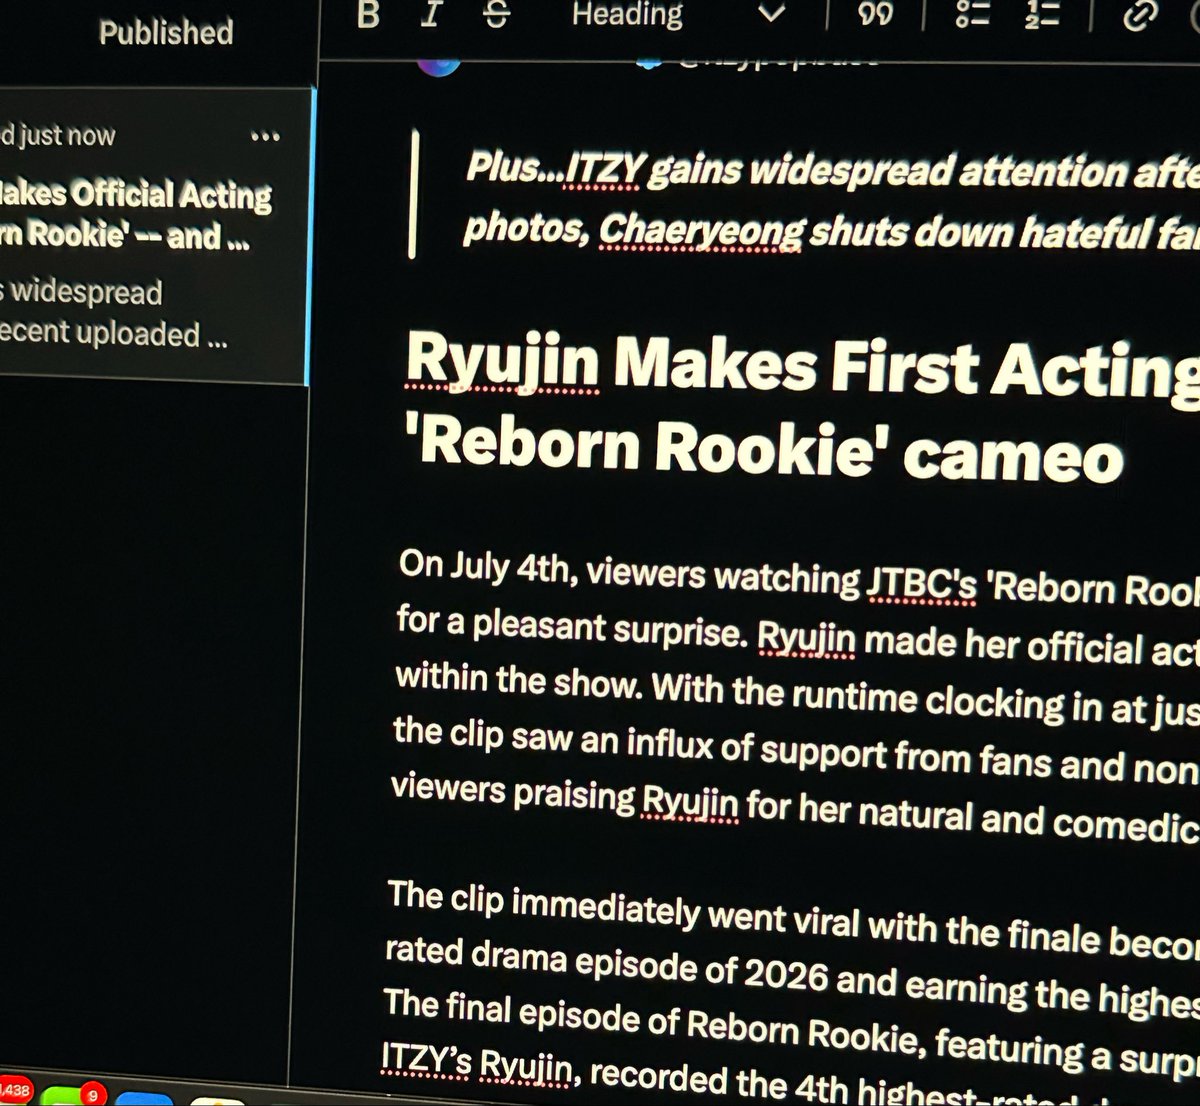Click the misspelled word 'Chaeryeong' in the blockquote
The width and height of the screenshot is (1200, 1106).
tap(701, 232)
